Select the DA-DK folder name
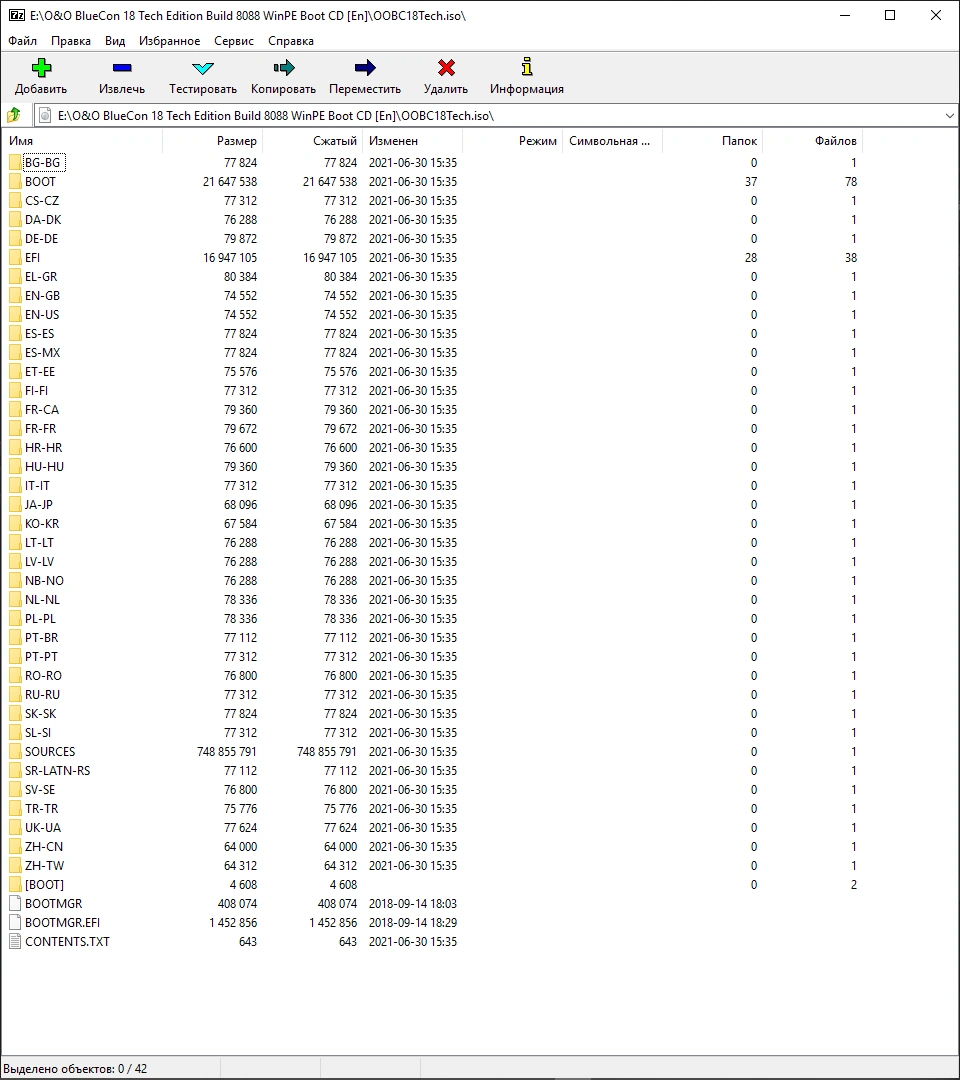The width and height of the screenshot is (960, 1080). 43,220
